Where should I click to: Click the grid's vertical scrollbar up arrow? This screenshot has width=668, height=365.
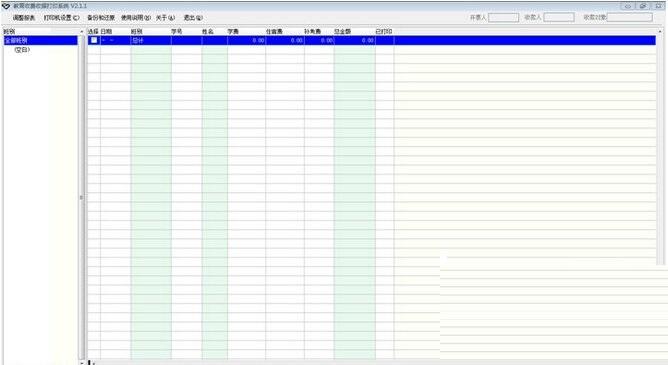tap(661, 32)
